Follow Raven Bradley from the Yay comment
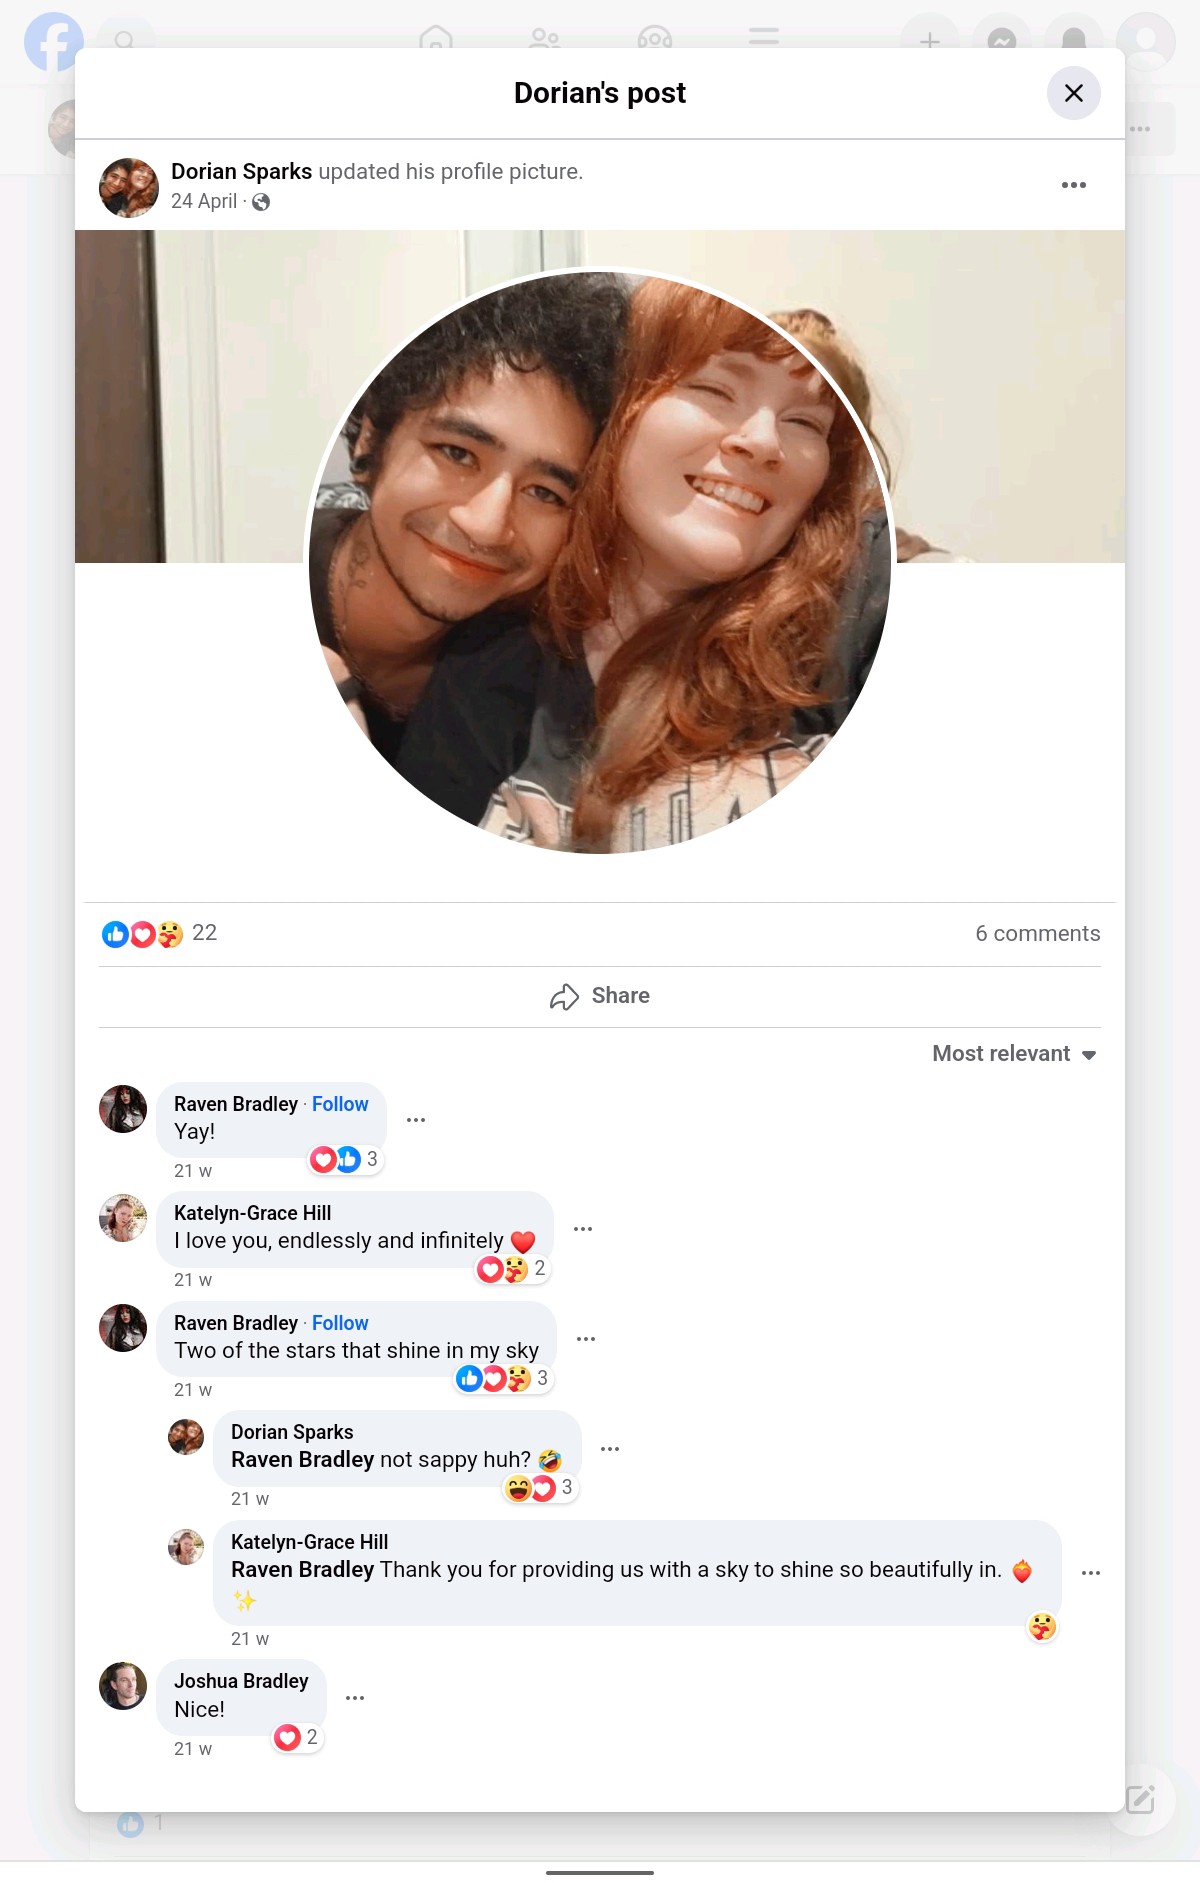Image resolution: width=1200 pixels, height=1883 pixels. [x=340, y=1104]
